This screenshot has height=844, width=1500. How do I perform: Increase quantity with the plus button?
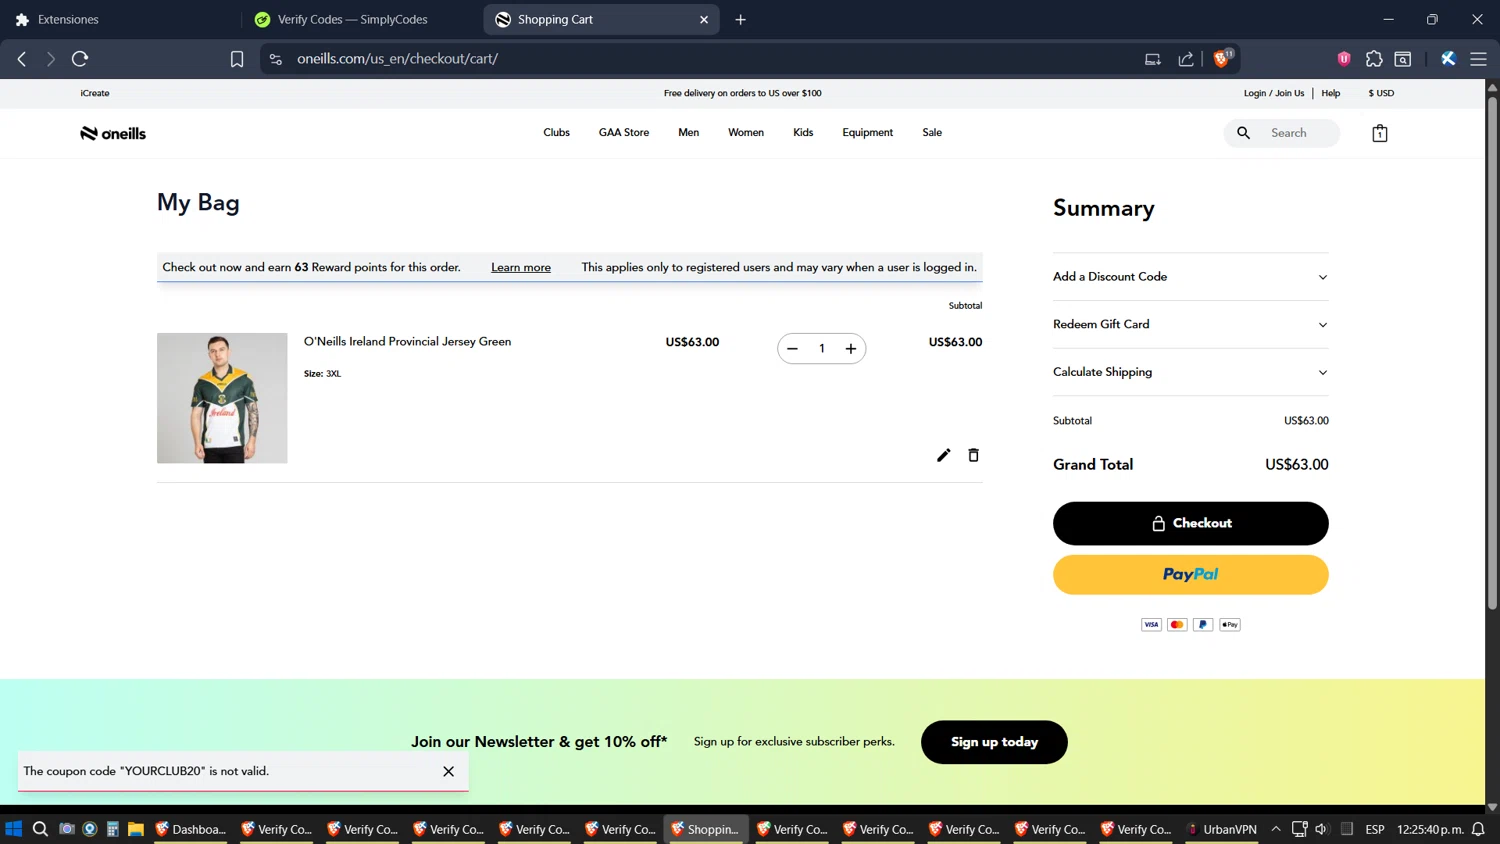pos(851,349)
